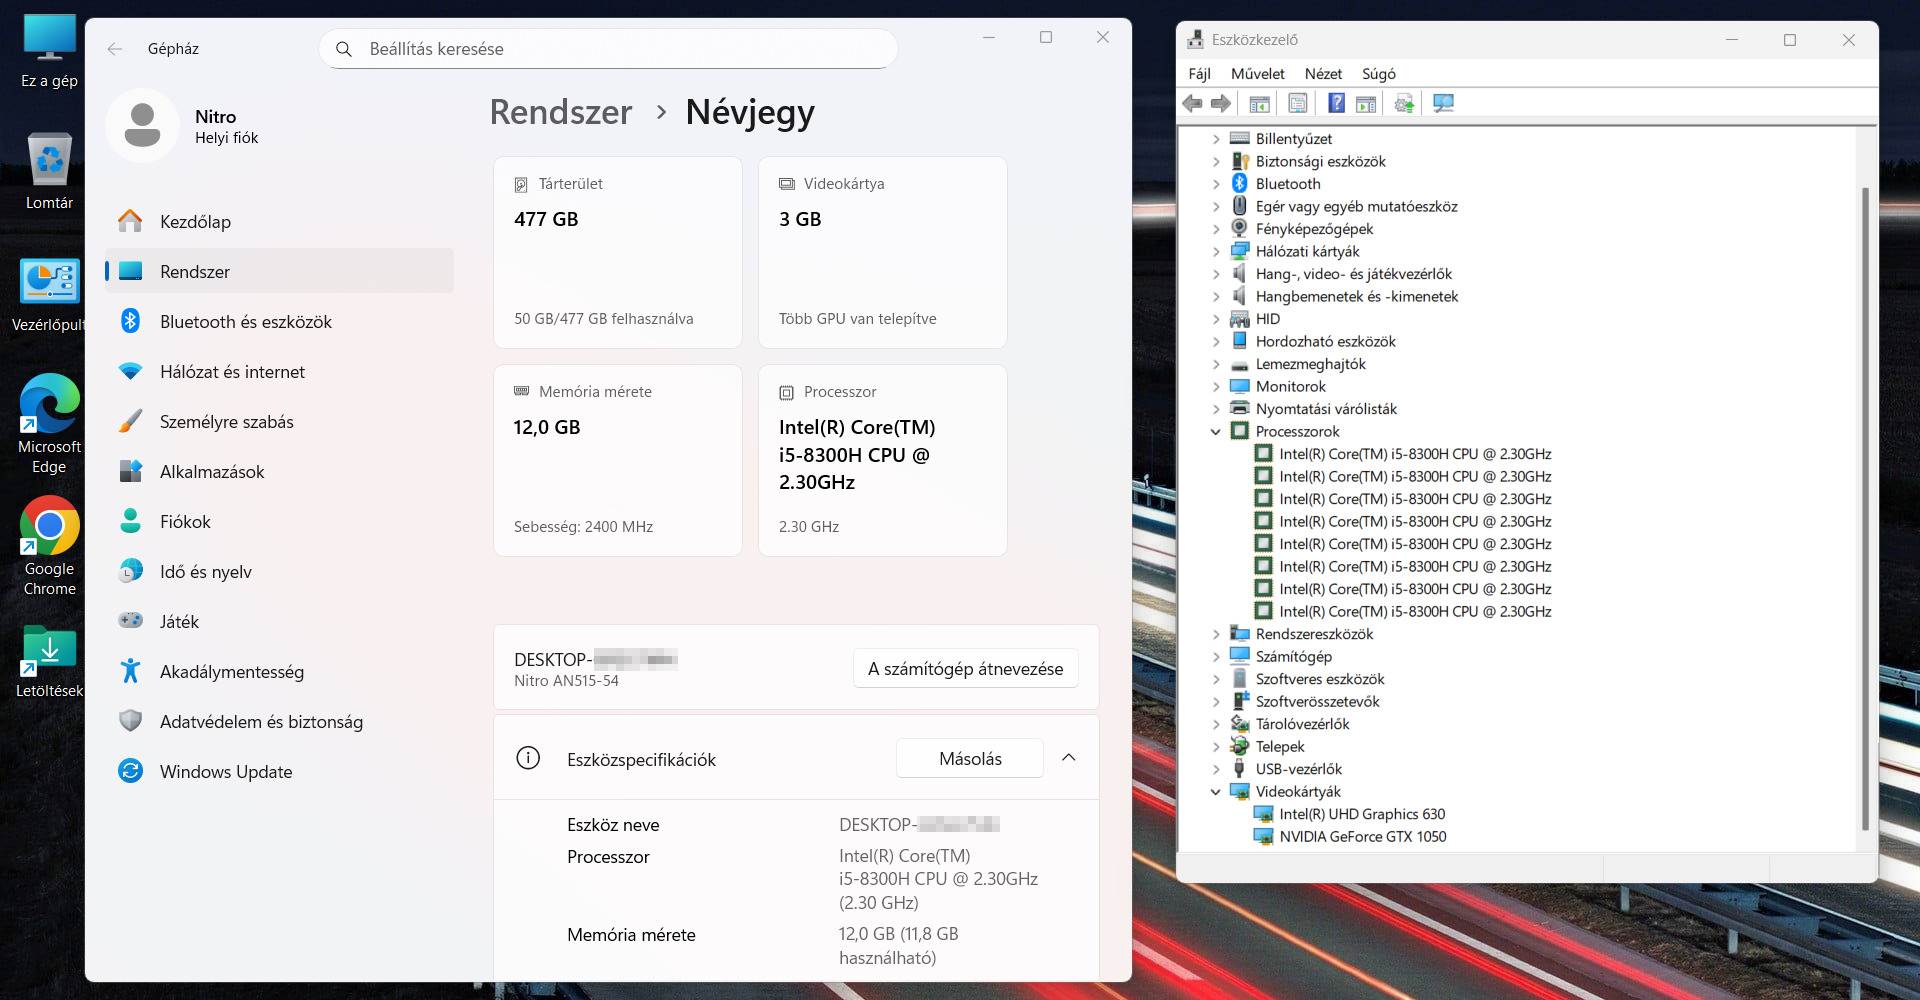The image size is (1920, 1000).
Task: Expand the Bluetooth node in Device Manager
Action: coord(1216,184)
